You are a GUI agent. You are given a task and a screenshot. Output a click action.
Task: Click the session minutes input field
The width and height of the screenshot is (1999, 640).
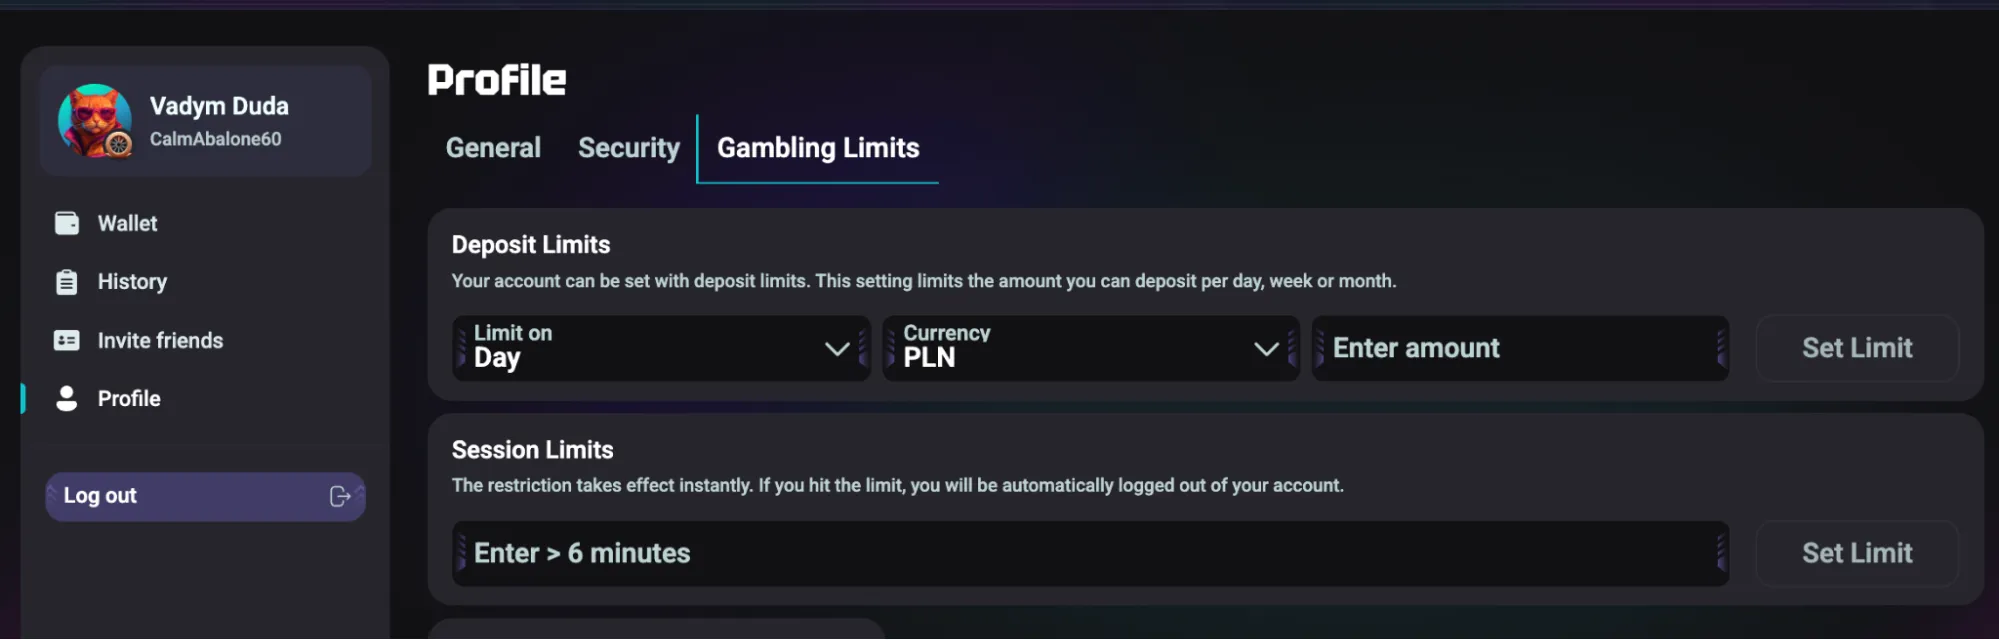click(x=1090, y=553)
